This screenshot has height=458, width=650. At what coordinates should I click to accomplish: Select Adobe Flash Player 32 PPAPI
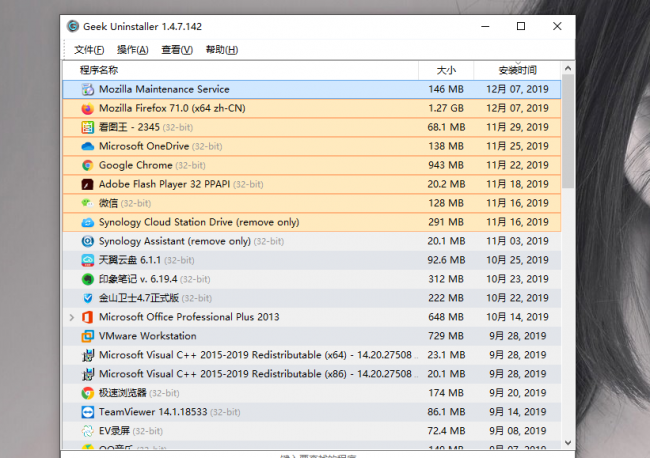pyautogui.click(x=164, y=184)
